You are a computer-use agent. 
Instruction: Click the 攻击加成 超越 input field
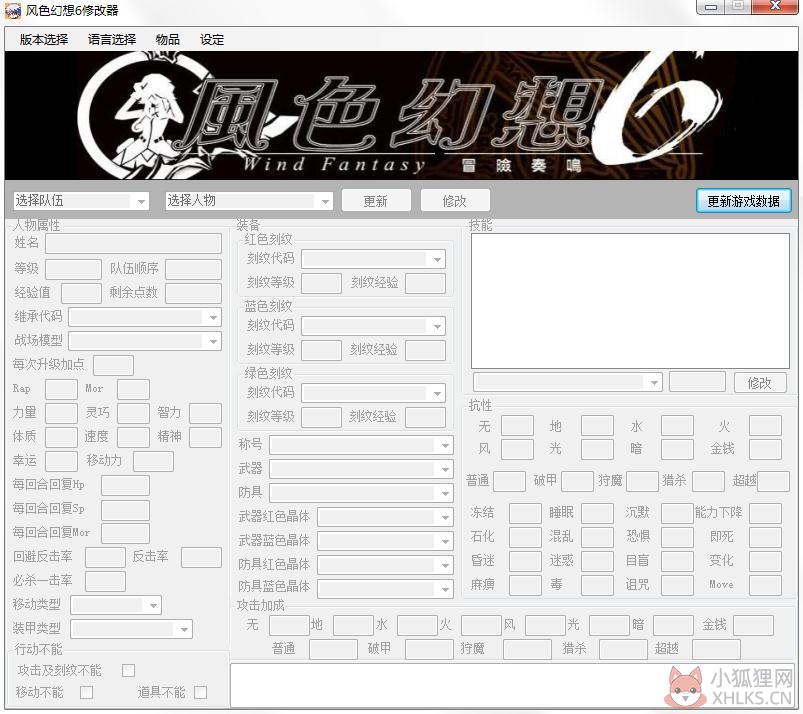point(716,649)
